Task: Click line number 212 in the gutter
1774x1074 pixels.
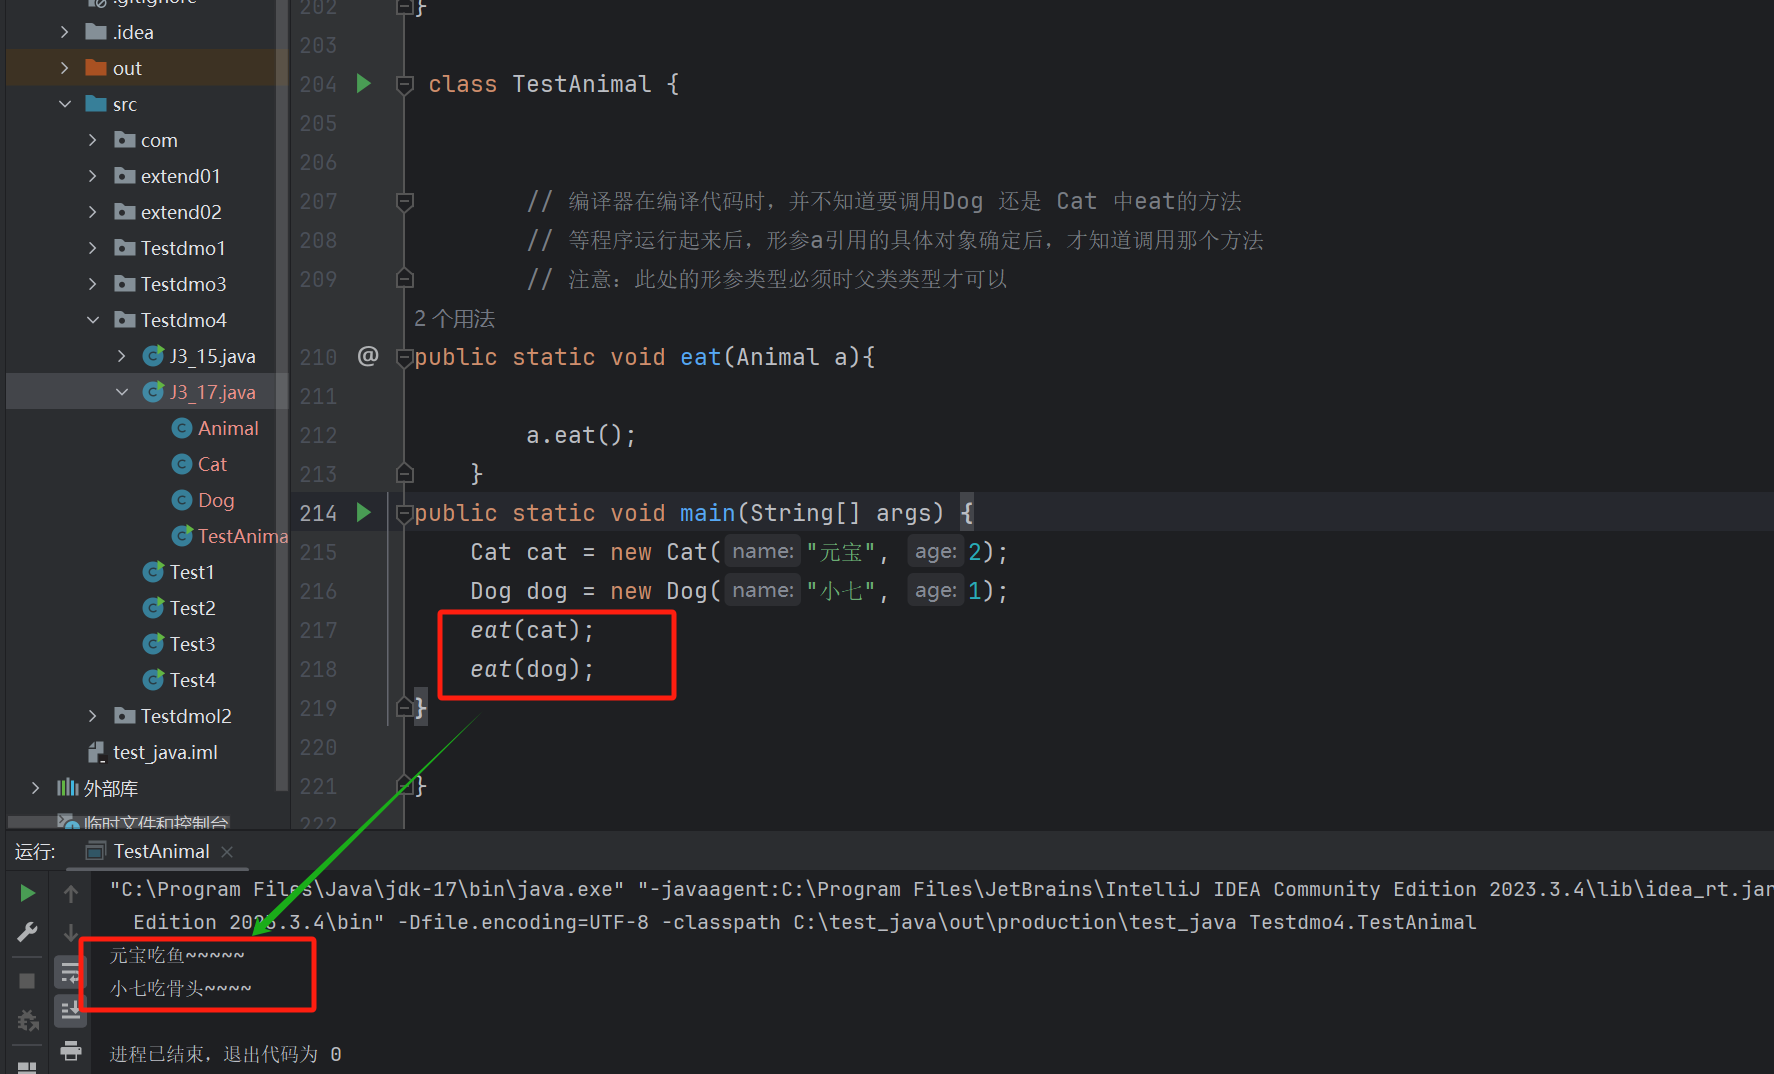Action: [x=318, y=435]
